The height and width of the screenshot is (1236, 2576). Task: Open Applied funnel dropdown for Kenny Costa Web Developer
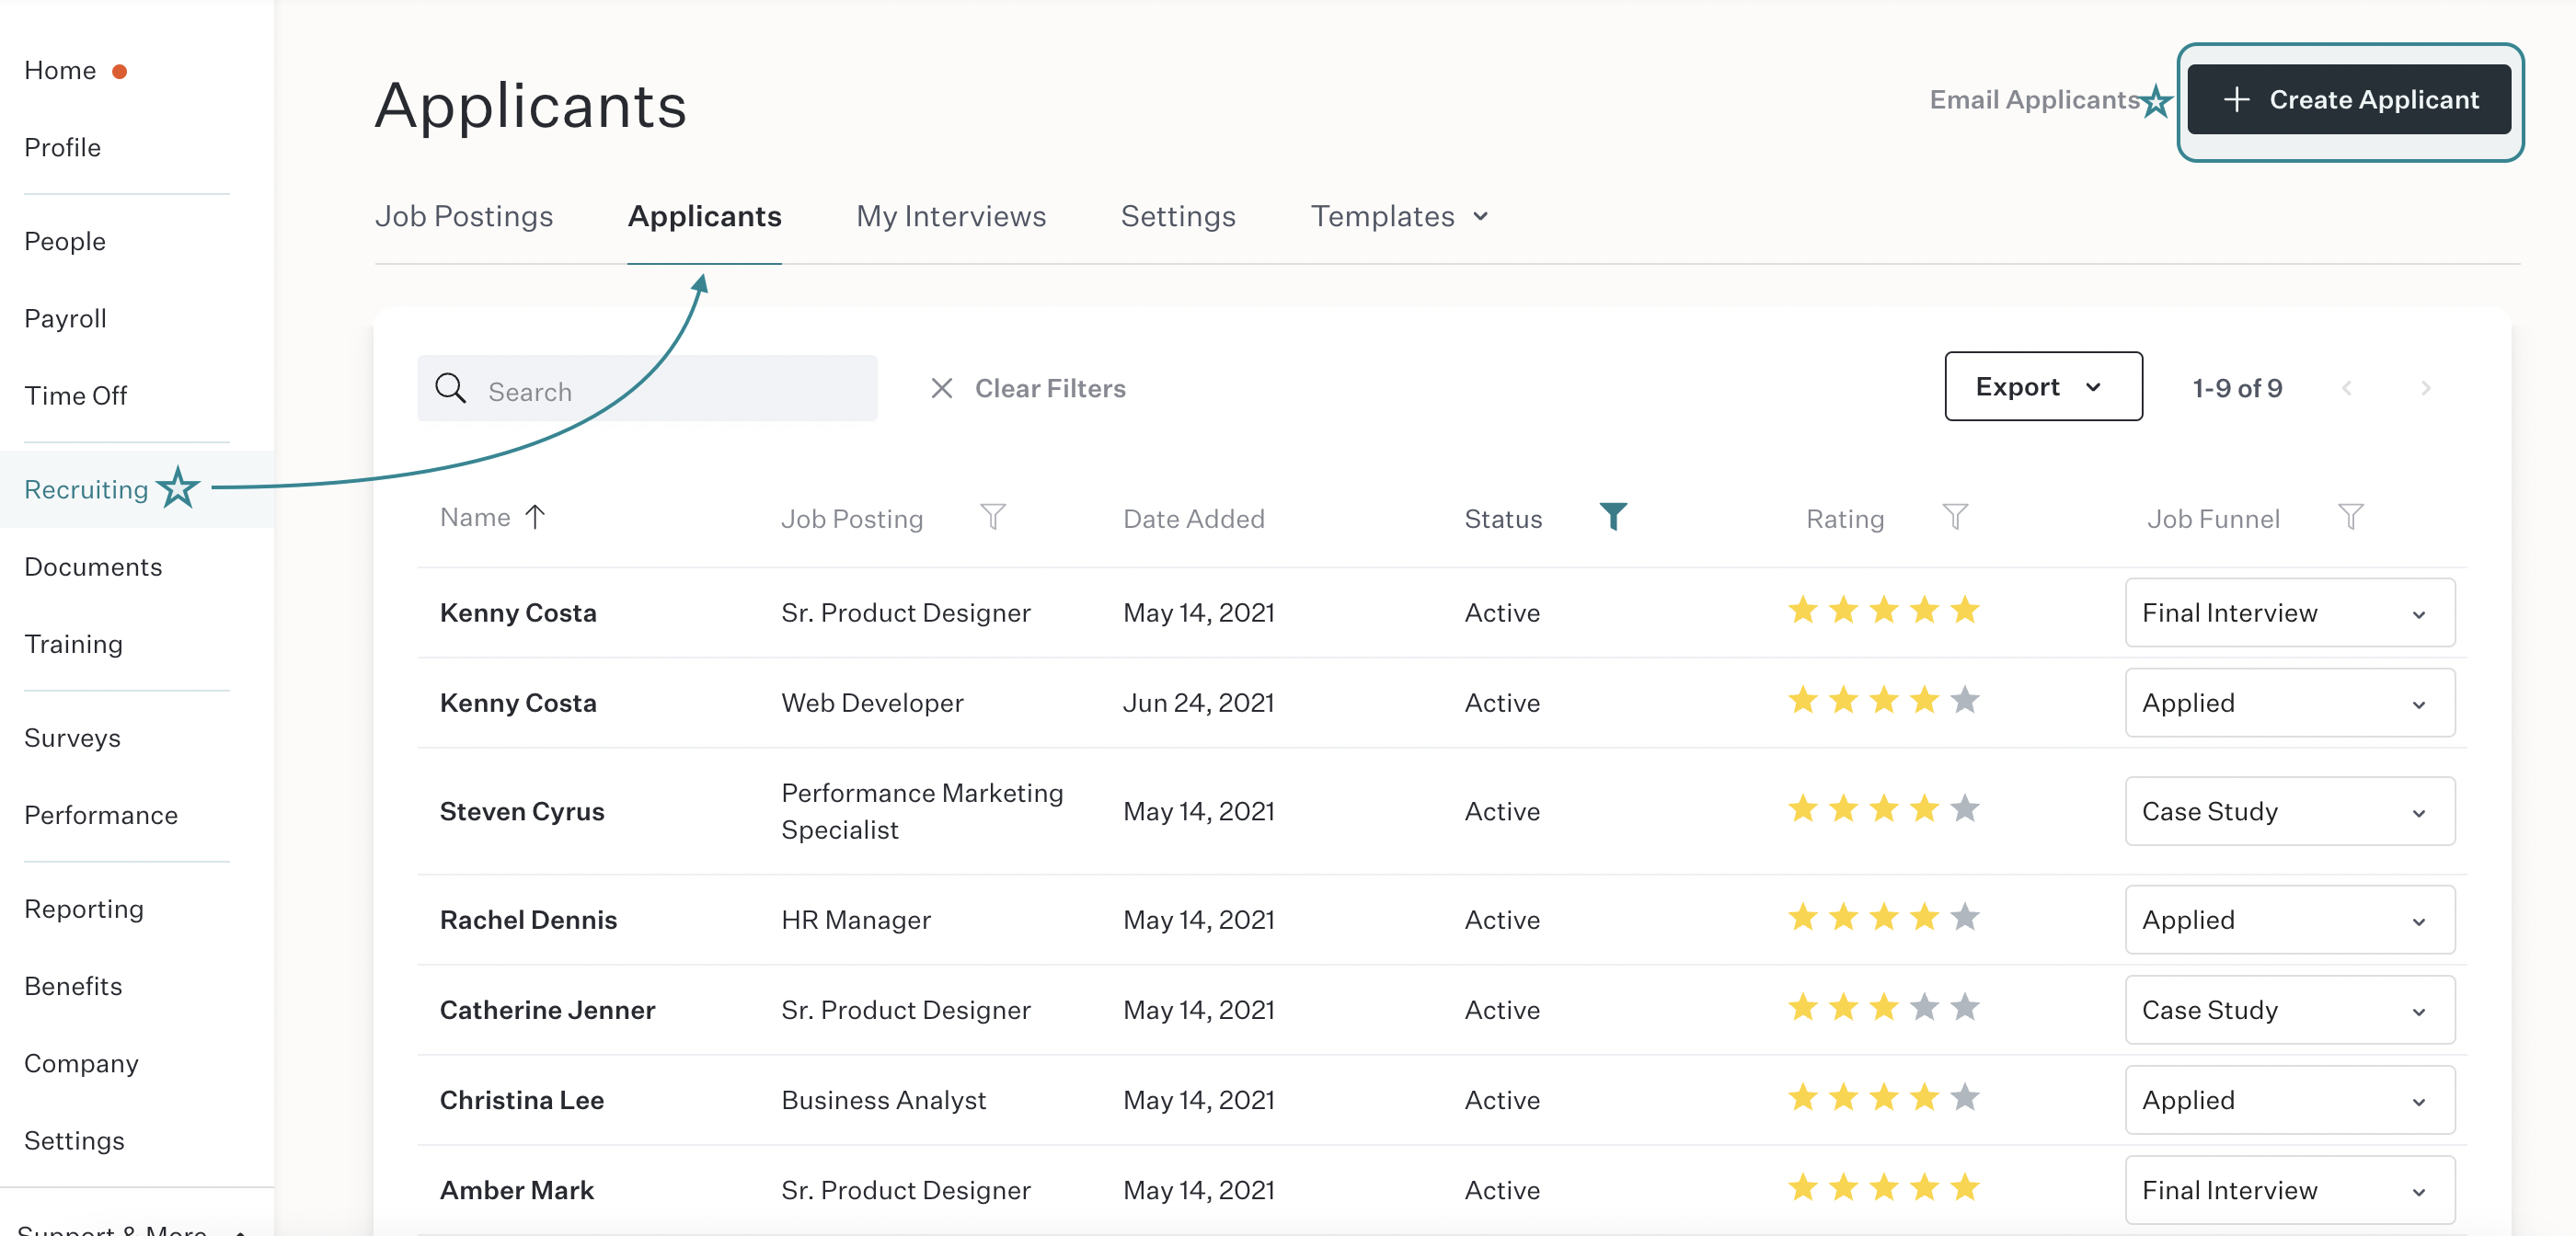pos(2290,703)
